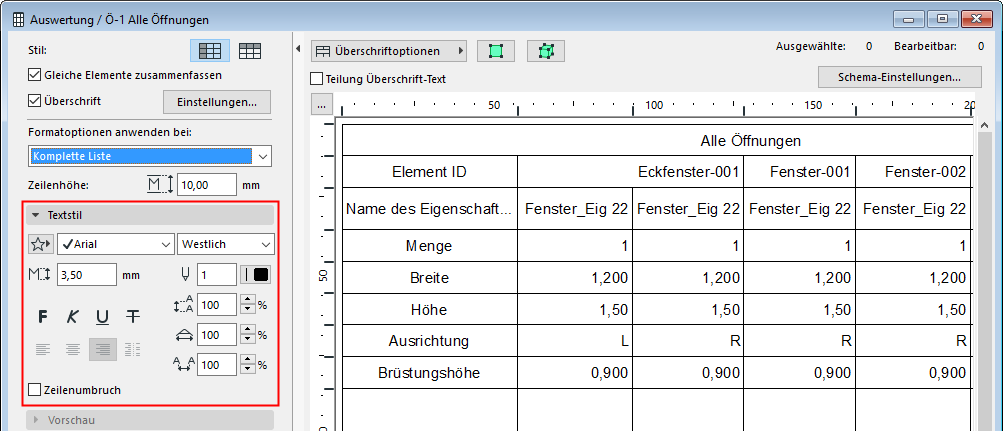Click the pen number icon
Screen dimensions: 1003x431
(x=186, y=275)
